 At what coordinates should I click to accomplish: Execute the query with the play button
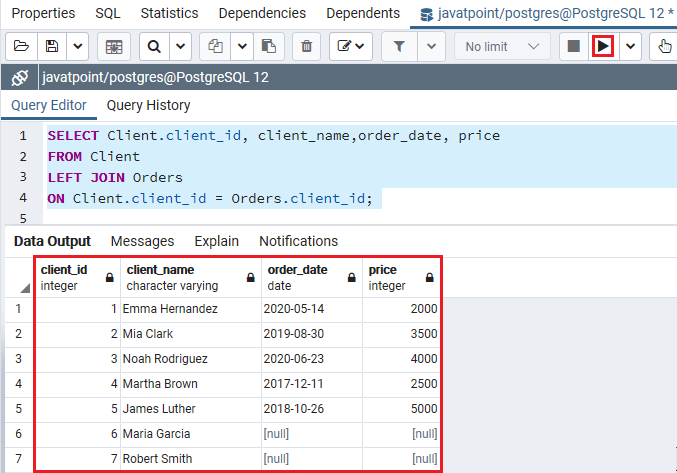603,46
